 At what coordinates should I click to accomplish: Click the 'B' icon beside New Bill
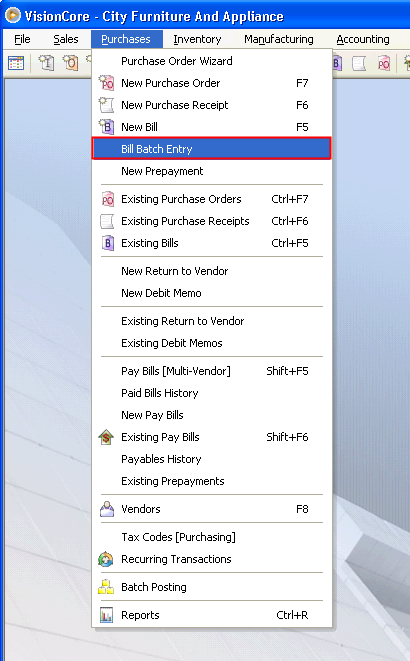(106, 126)
